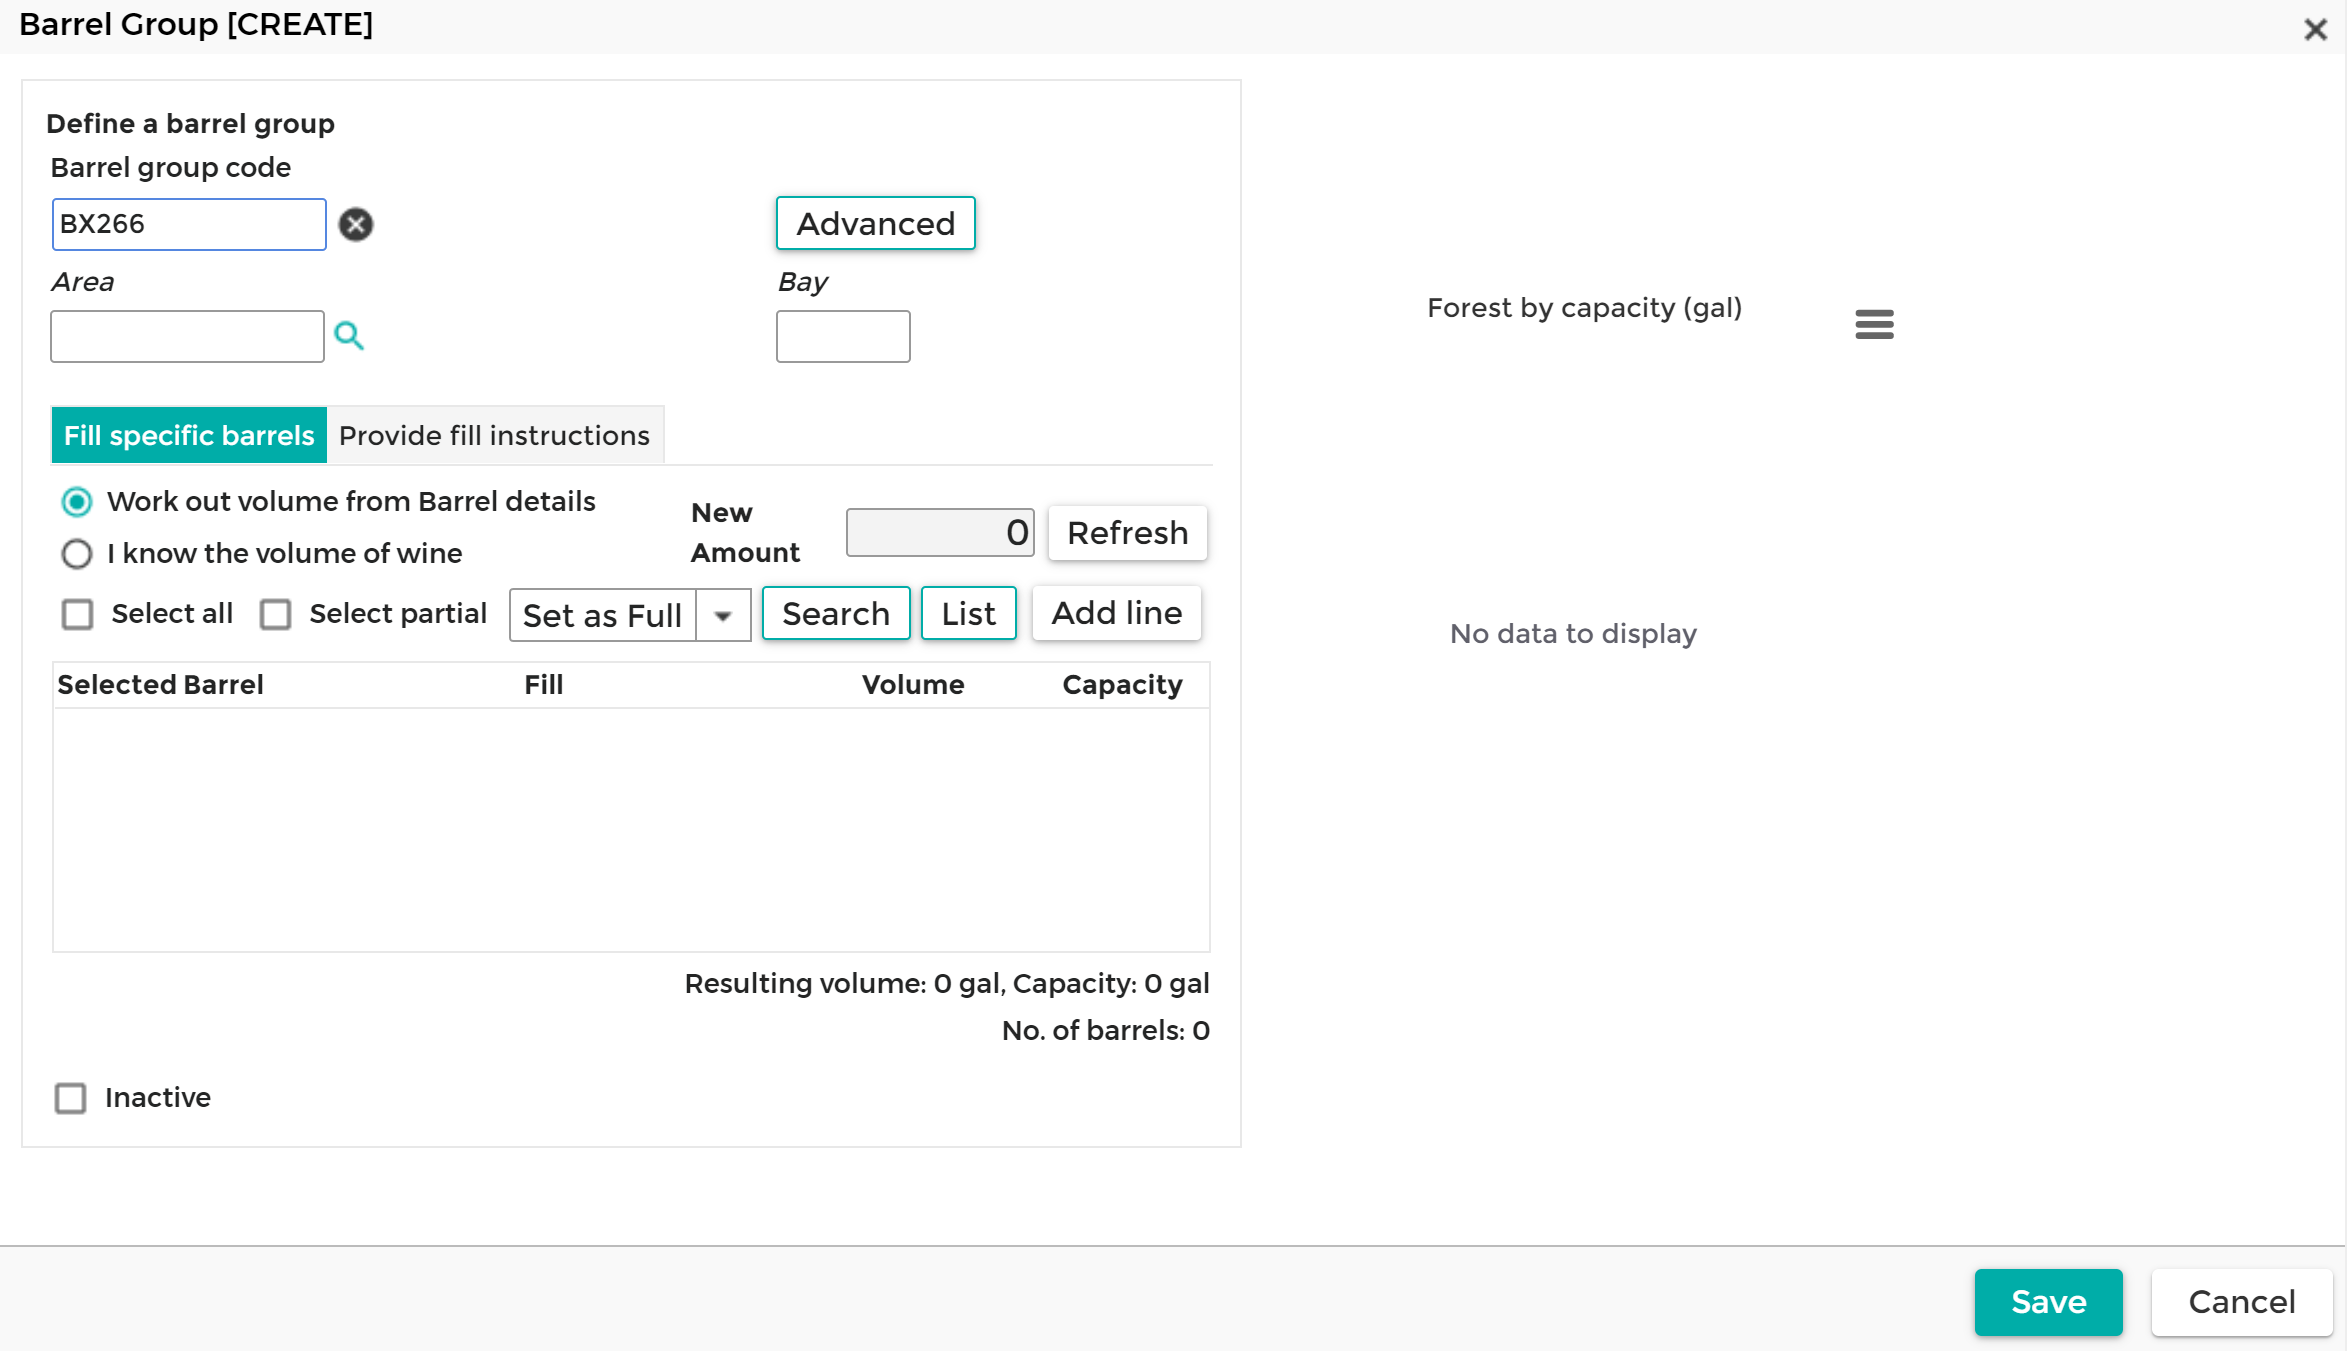
Task: Tick the Select all checkbox
Action: click(x=78, y=614)
